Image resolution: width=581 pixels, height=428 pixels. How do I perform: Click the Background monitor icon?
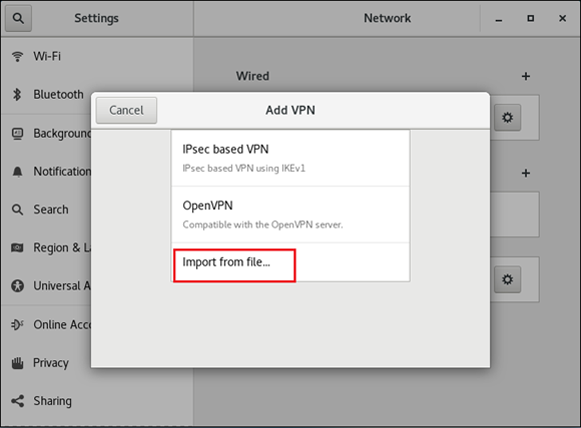(17, 133)
